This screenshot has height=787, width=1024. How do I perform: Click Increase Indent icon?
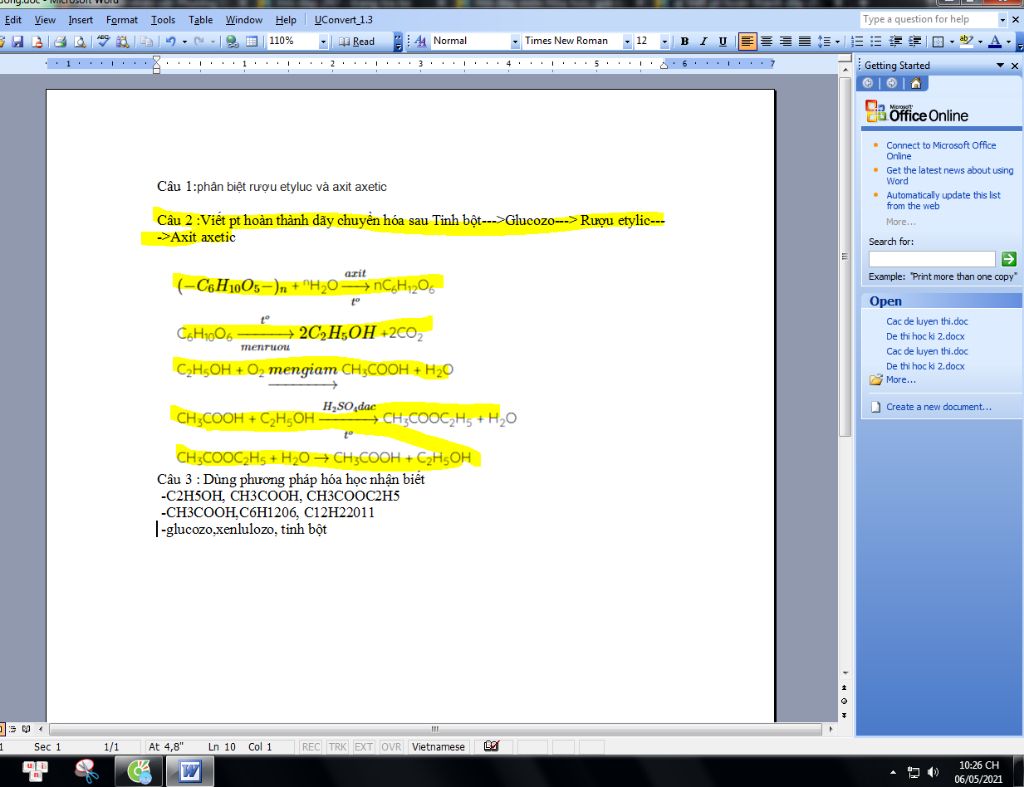(915, 41)
